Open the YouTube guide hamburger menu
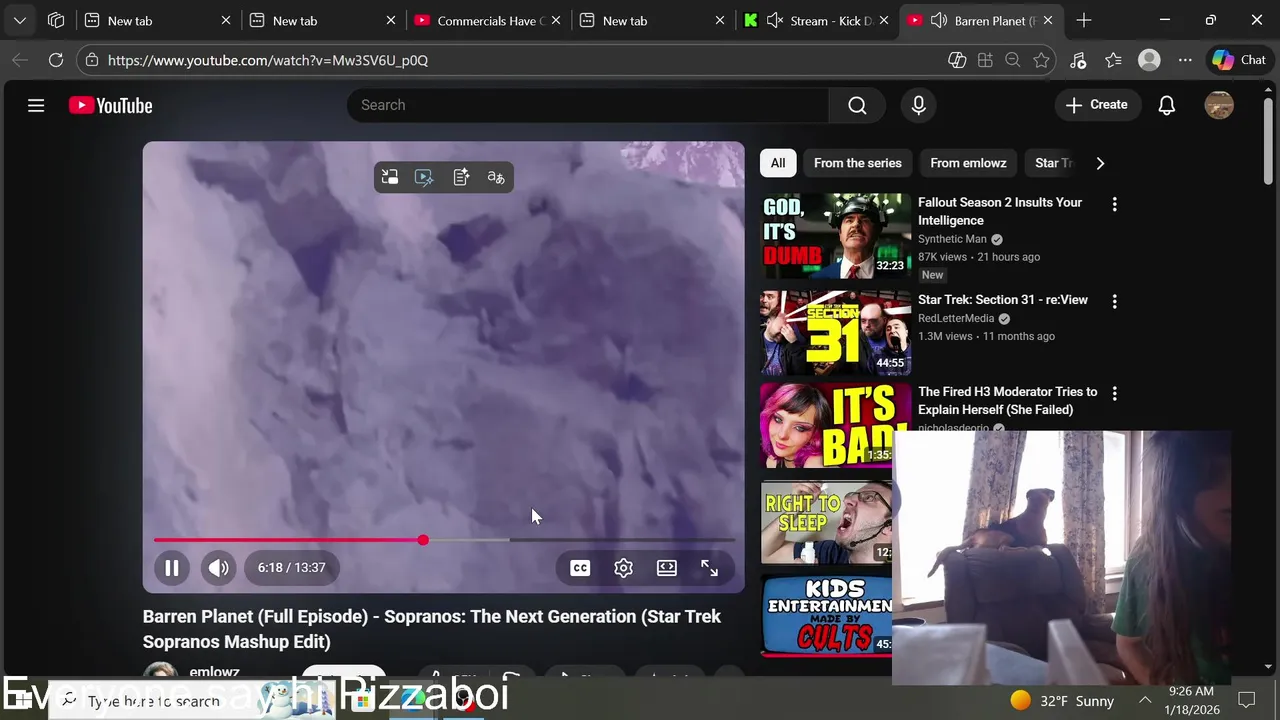The height and width of the screenshot is (720, 1280). click(36, 105)
